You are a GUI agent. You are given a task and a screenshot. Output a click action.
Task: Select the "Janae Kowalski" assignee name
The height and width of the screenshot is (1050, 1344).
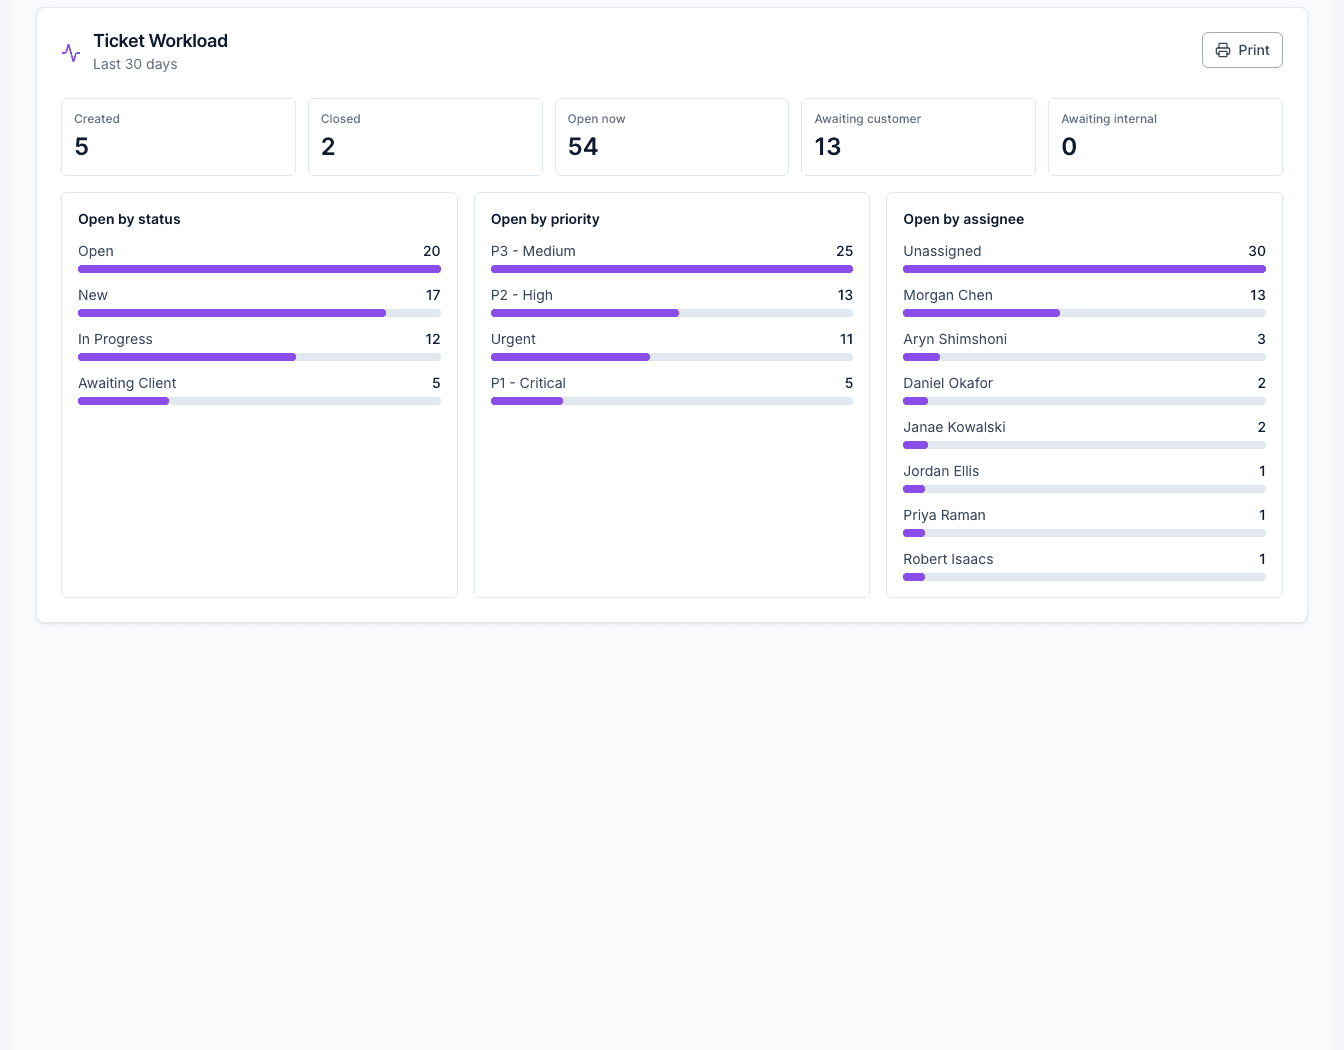954,427
